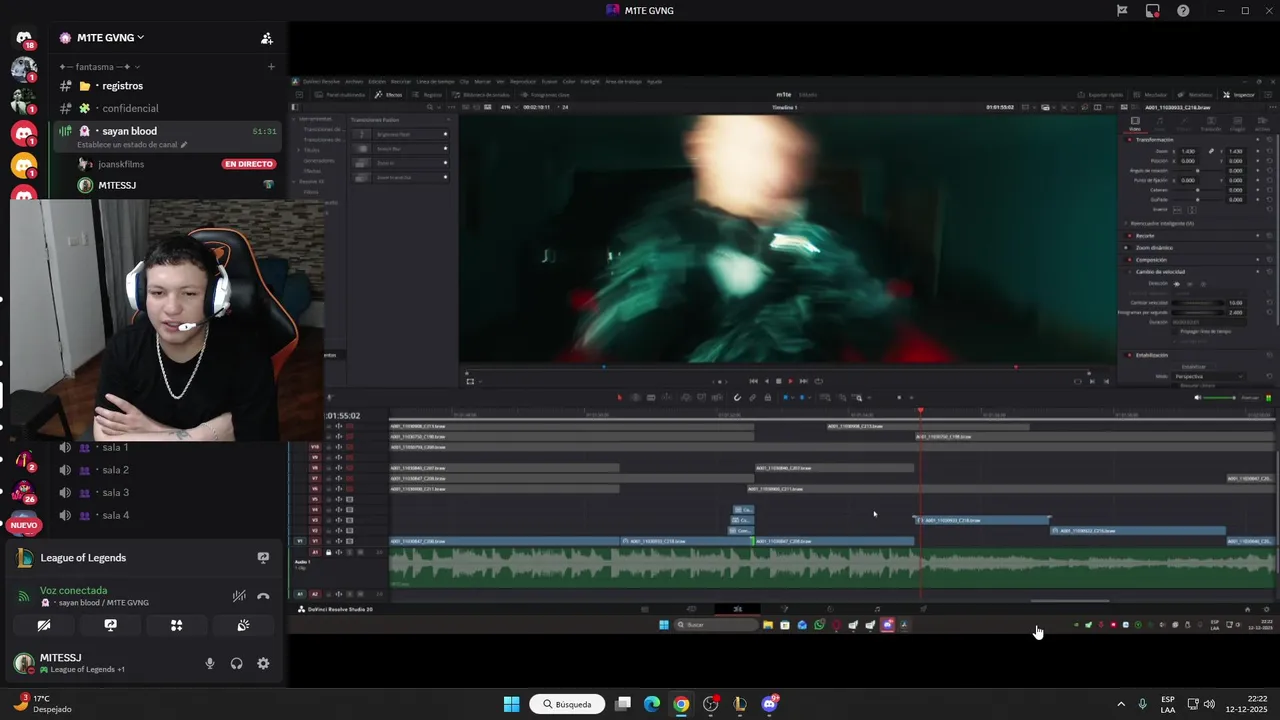Screen dimensions: 1280x720
Task: Open the Discord inbox icon in title bar
Action: coord(1152,11)
